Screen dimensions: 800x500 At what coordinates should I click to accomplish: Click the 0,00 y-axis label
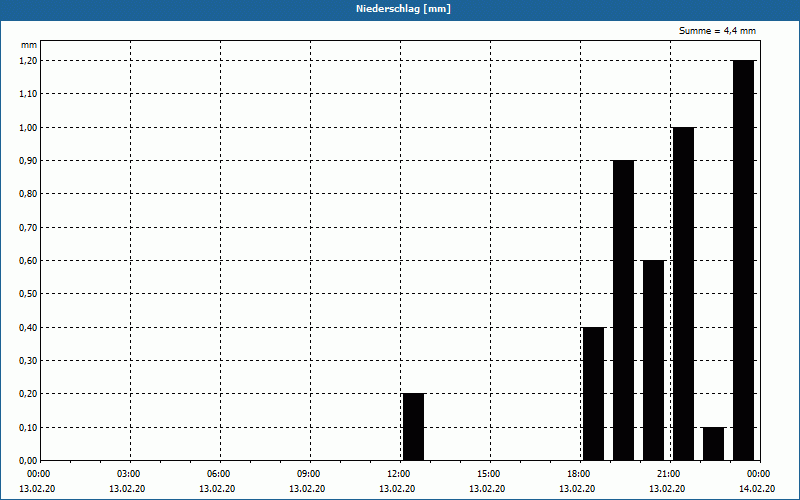coord(28,461)
